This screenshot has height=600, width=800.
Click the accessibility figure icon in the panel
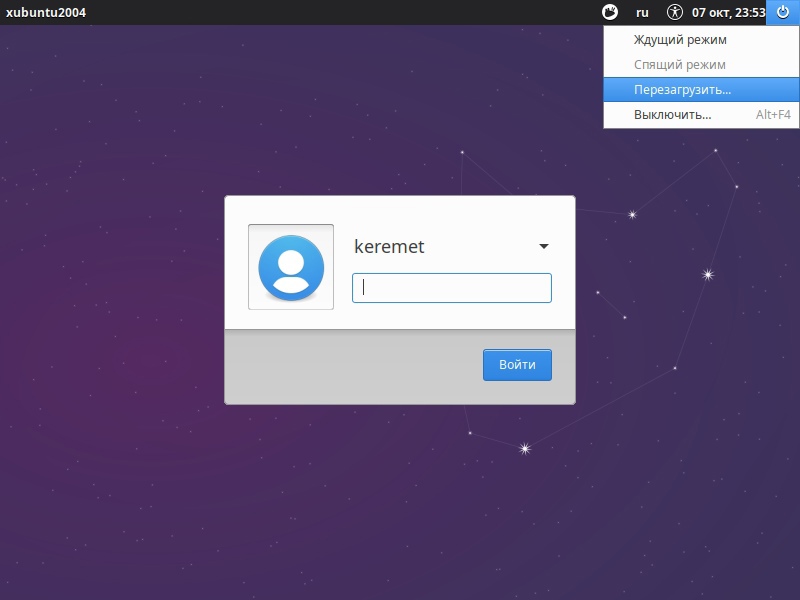[674, 13]
